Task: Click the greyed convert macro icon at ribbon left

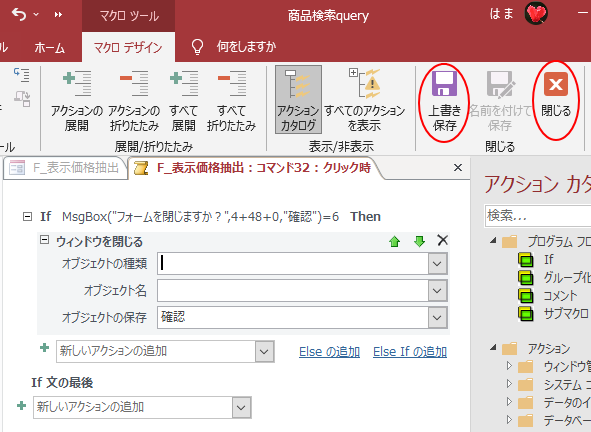Action: pos(22,99)
